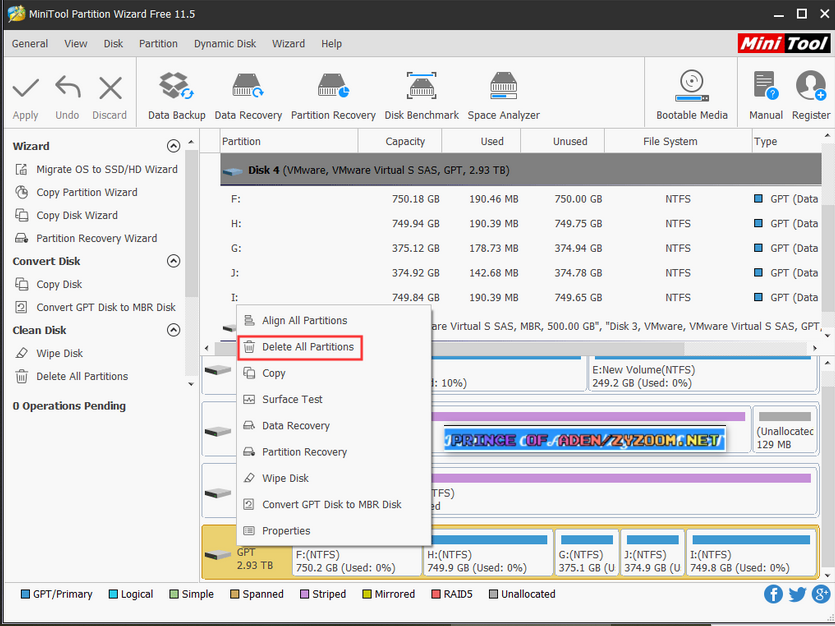The height and width of the screenshot is (626, 835).
Task: Sort by Unused column header
Action: pos(562,141)
